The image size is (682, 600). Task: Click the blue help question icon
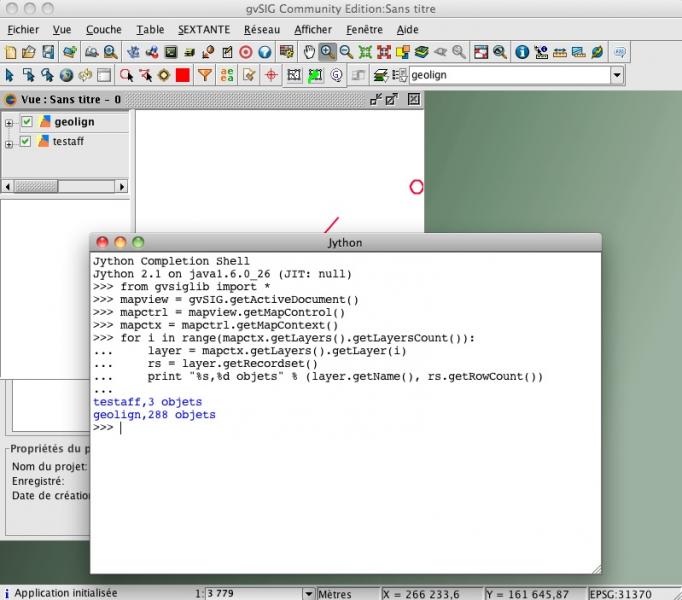click(x=265, y=51)
